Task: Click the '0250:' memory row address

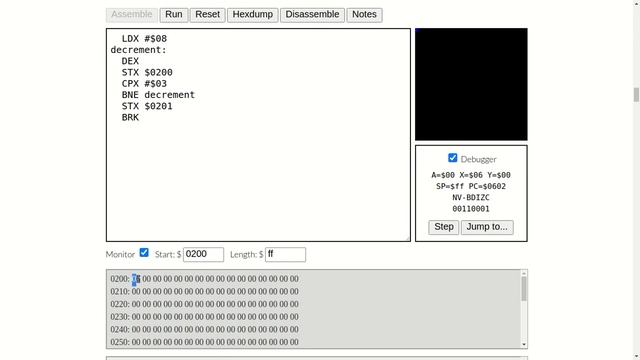Action: (x=120, y=342)
